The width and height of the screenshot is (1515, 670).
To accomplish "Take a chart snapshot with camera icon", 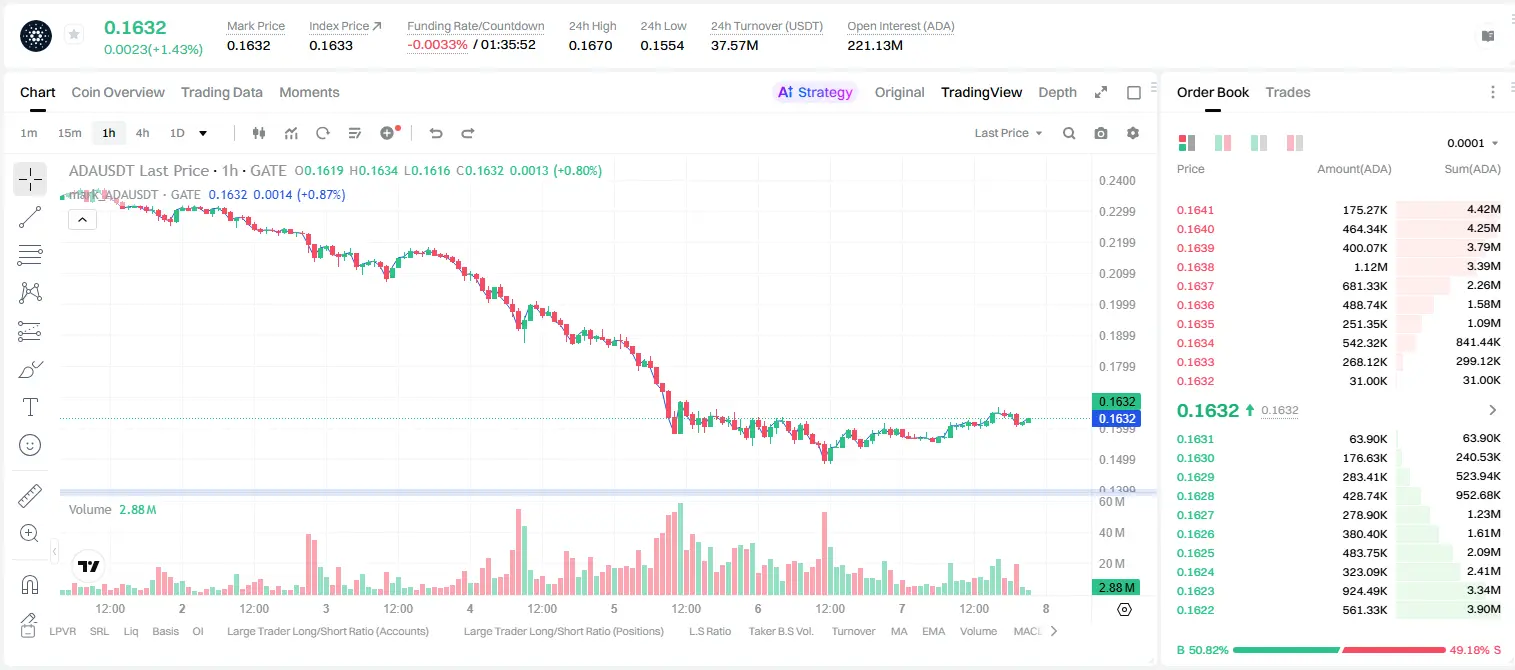I will pos(1101,133).
